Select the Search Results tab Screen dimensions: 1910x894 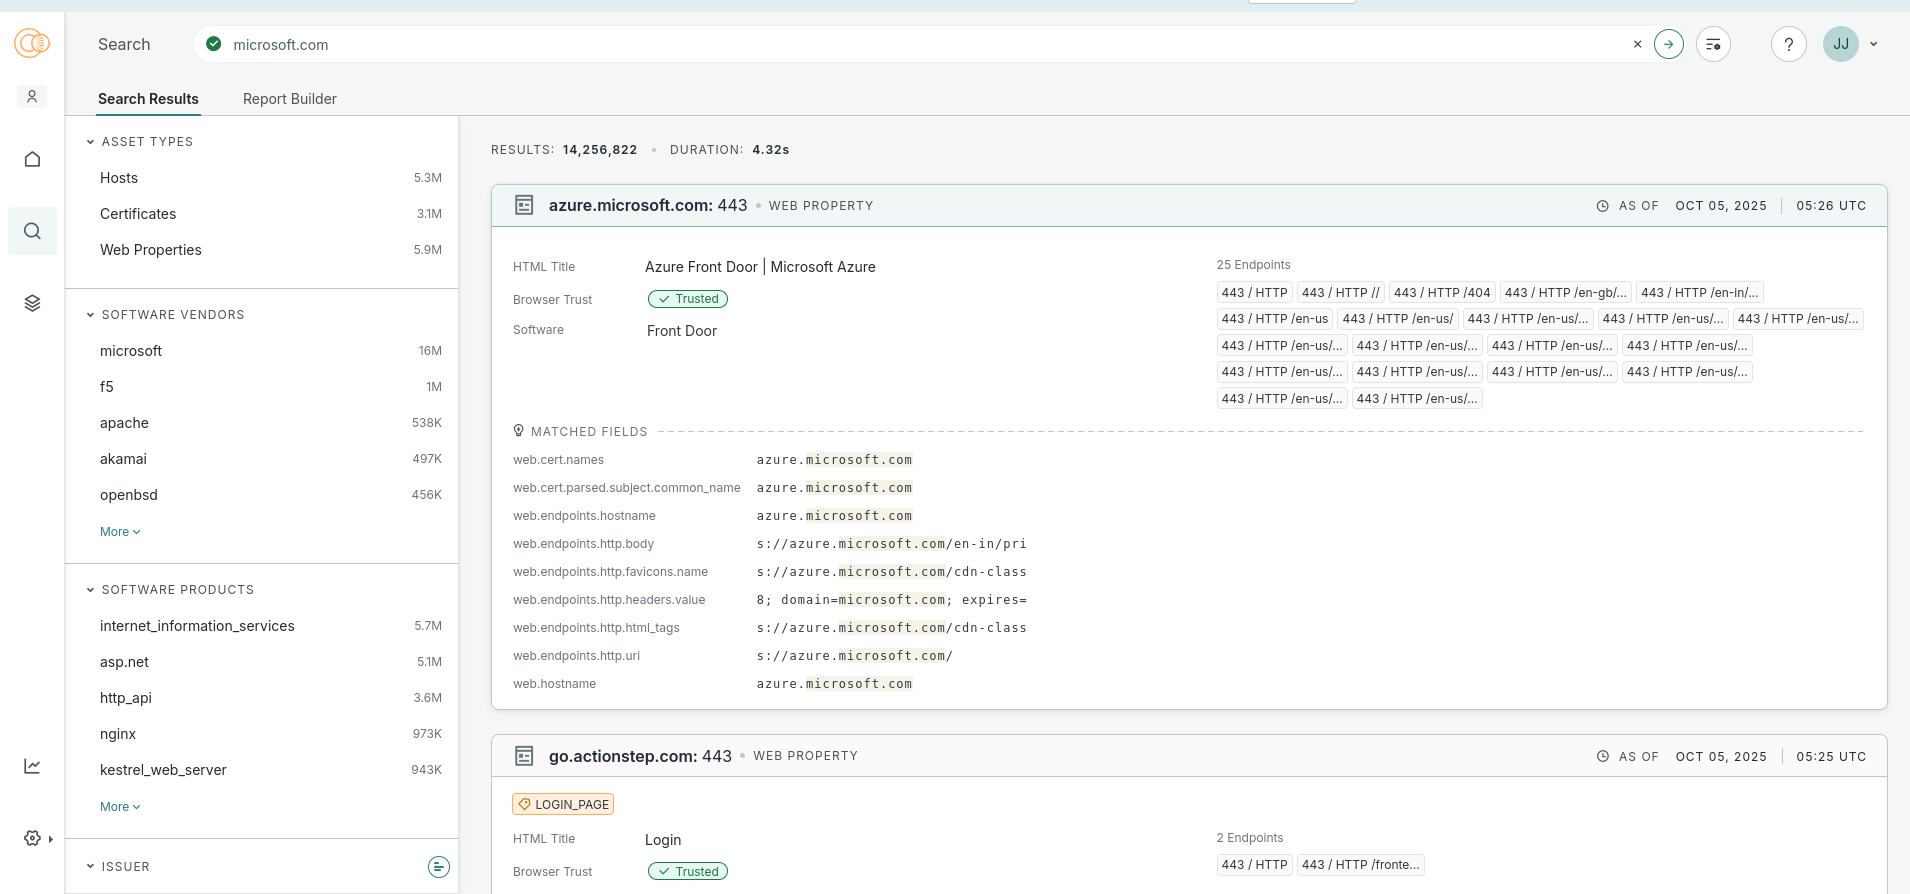tap(148, 99)
